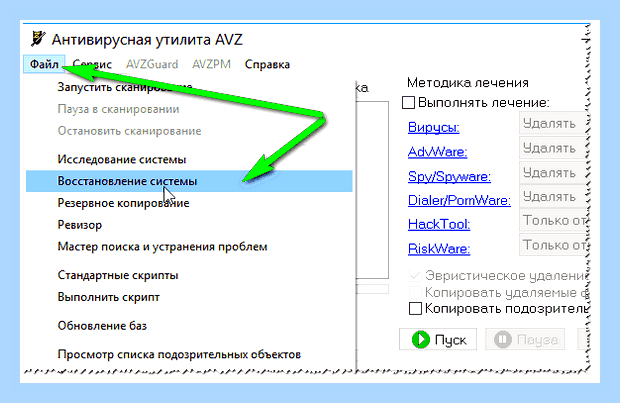
Task: Open the AVZPM menu
Action: click(x=211, y=64)
